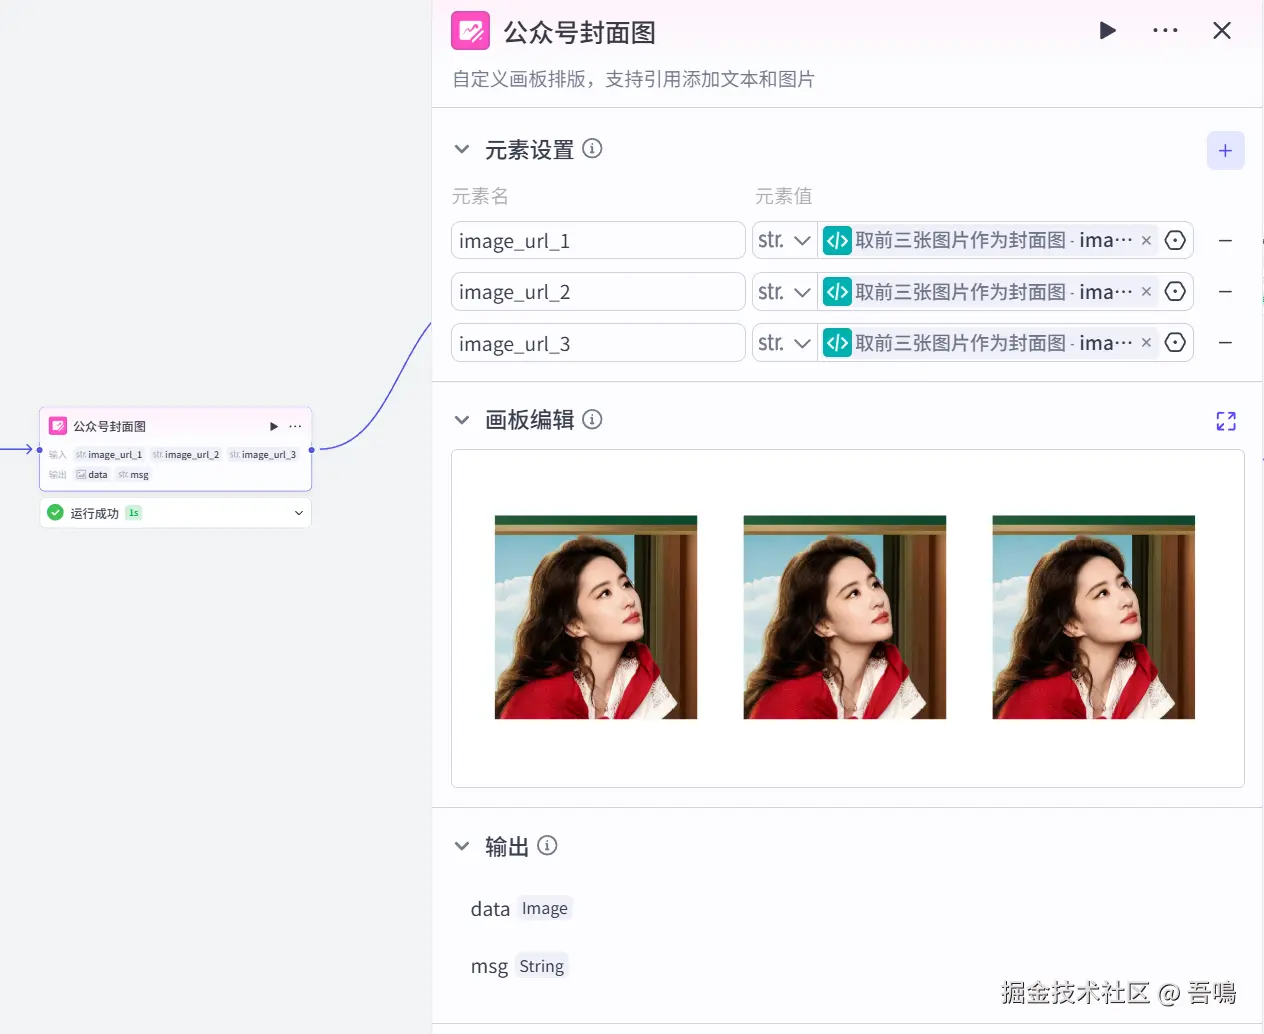Remove the image_url_1 row with minus

click(1225, 241)
